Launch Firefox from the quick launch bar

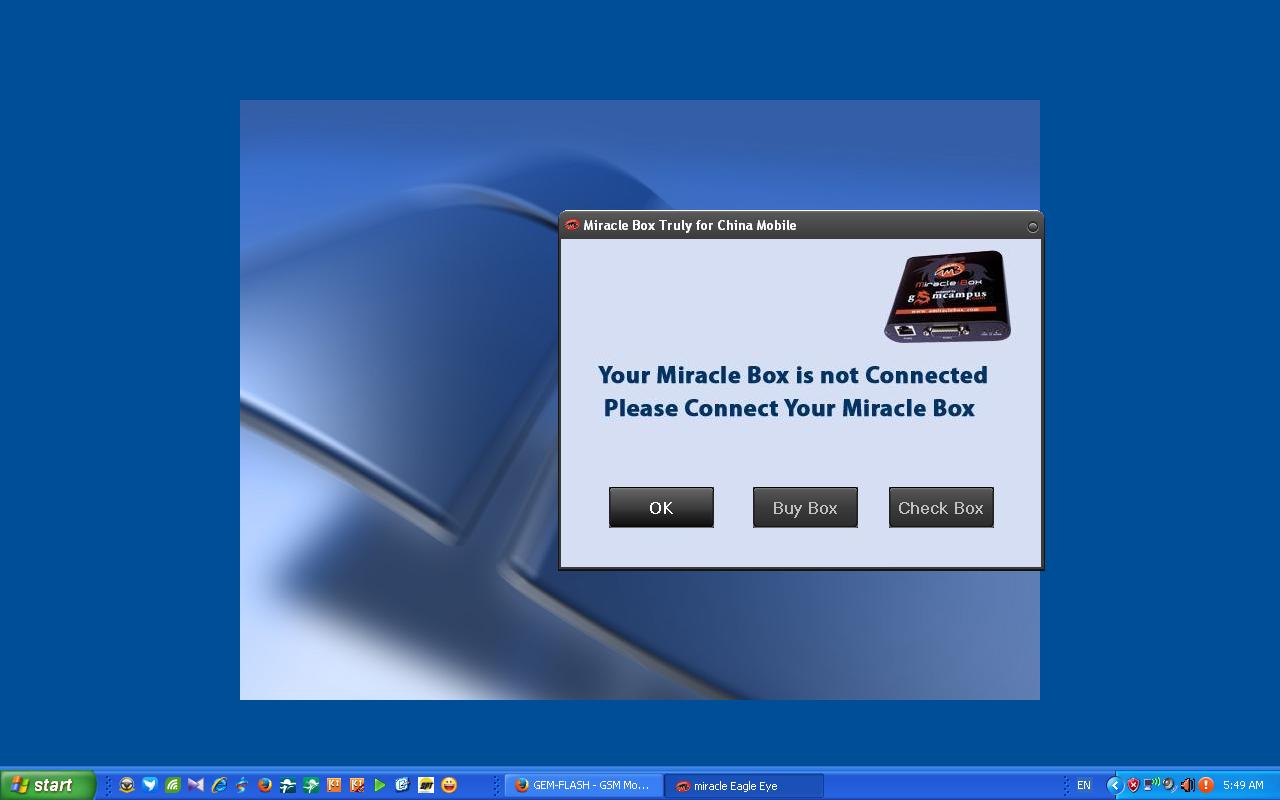point(265,785)
